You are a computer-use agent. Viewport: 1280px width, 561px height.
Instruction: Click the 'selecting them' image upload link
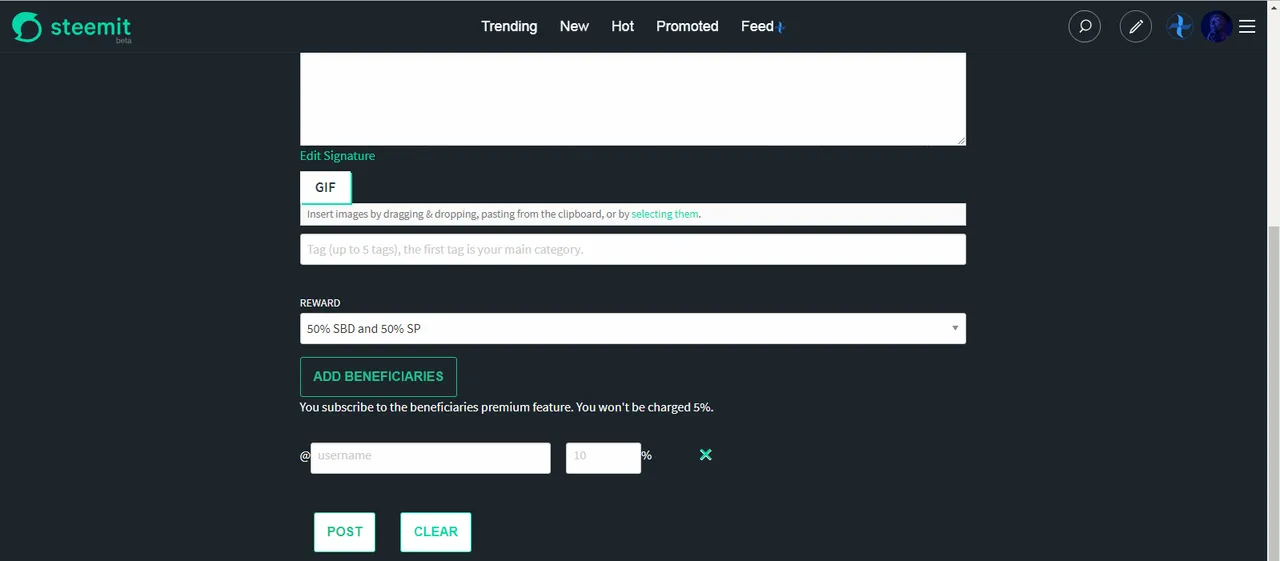click(665, 214)
